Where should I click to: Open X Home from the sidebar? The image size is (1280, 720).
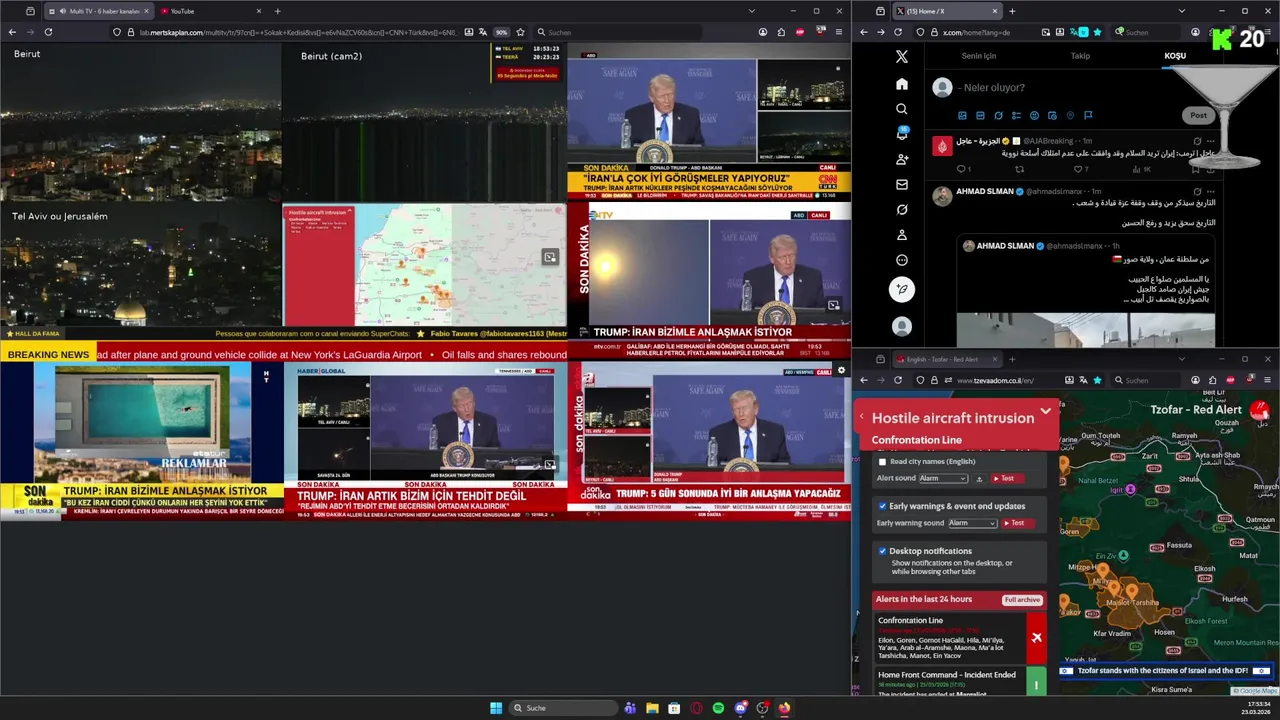(902, 84)
